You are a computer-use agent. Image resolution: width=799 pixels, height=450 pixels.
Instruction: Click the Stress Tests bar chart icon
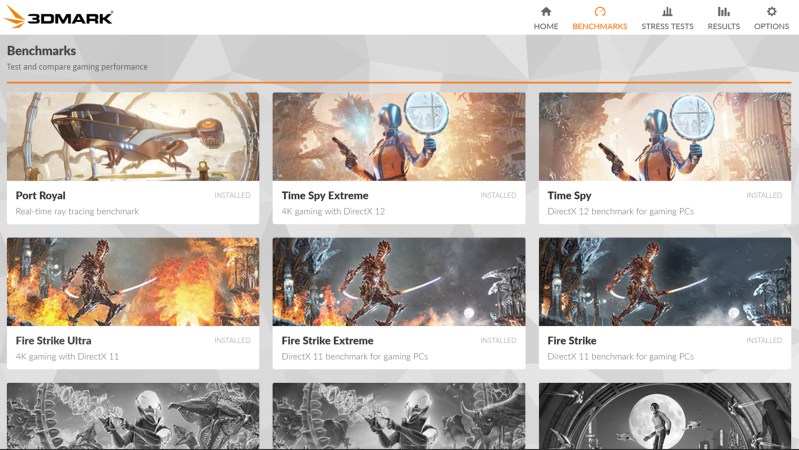pos(667,12)
